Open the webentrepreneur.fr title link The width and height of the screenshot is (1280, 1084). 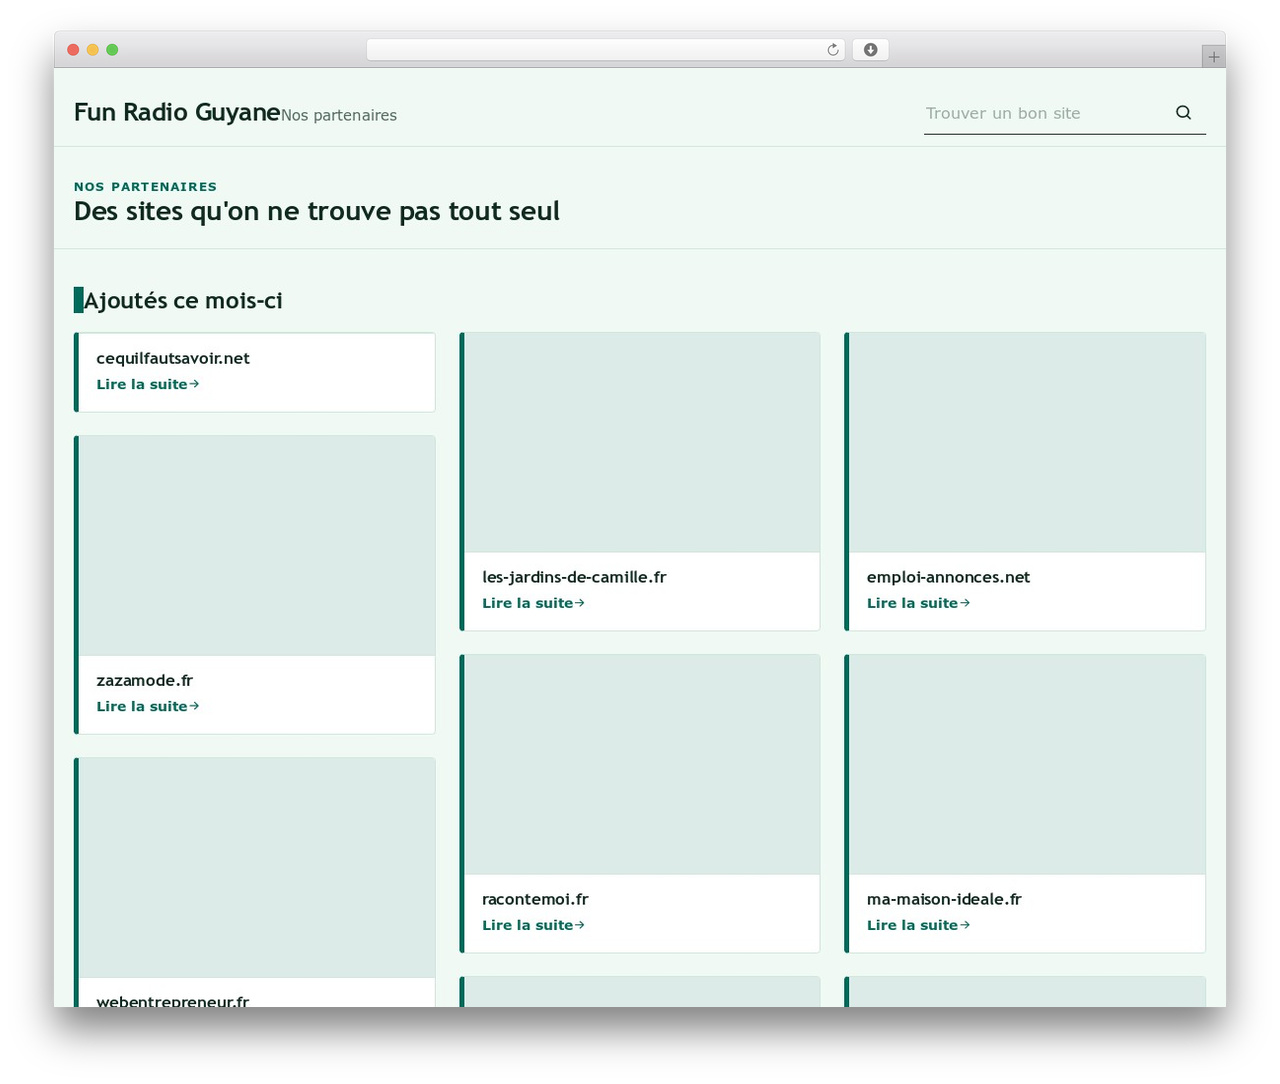pyautogui.click(x=173, y=1000)
